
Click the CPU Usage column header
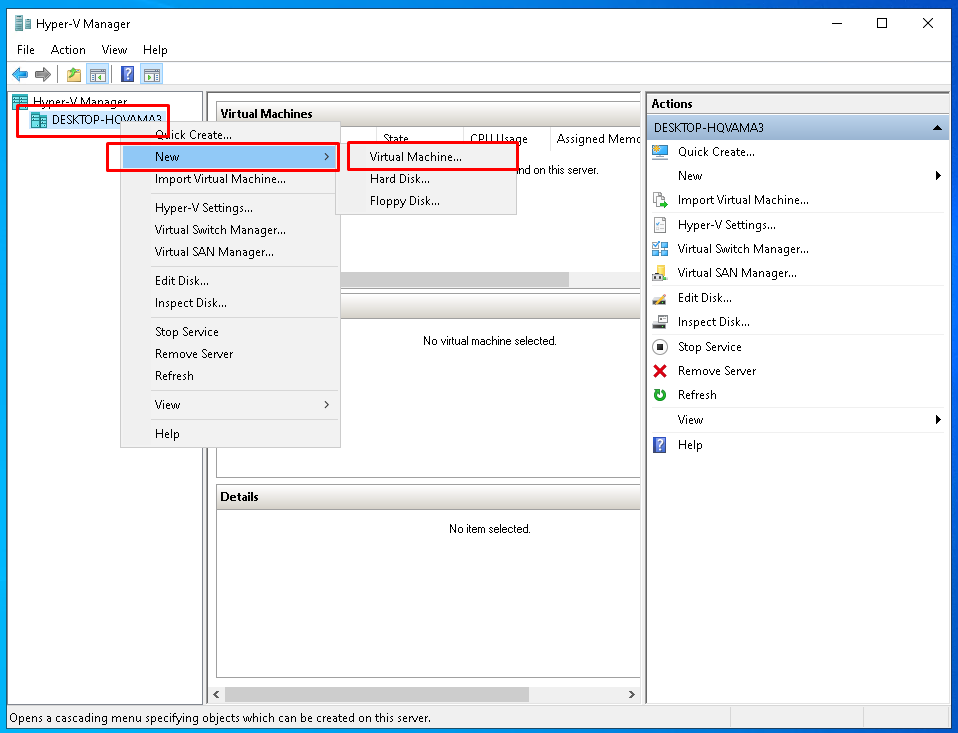(506, 139)
